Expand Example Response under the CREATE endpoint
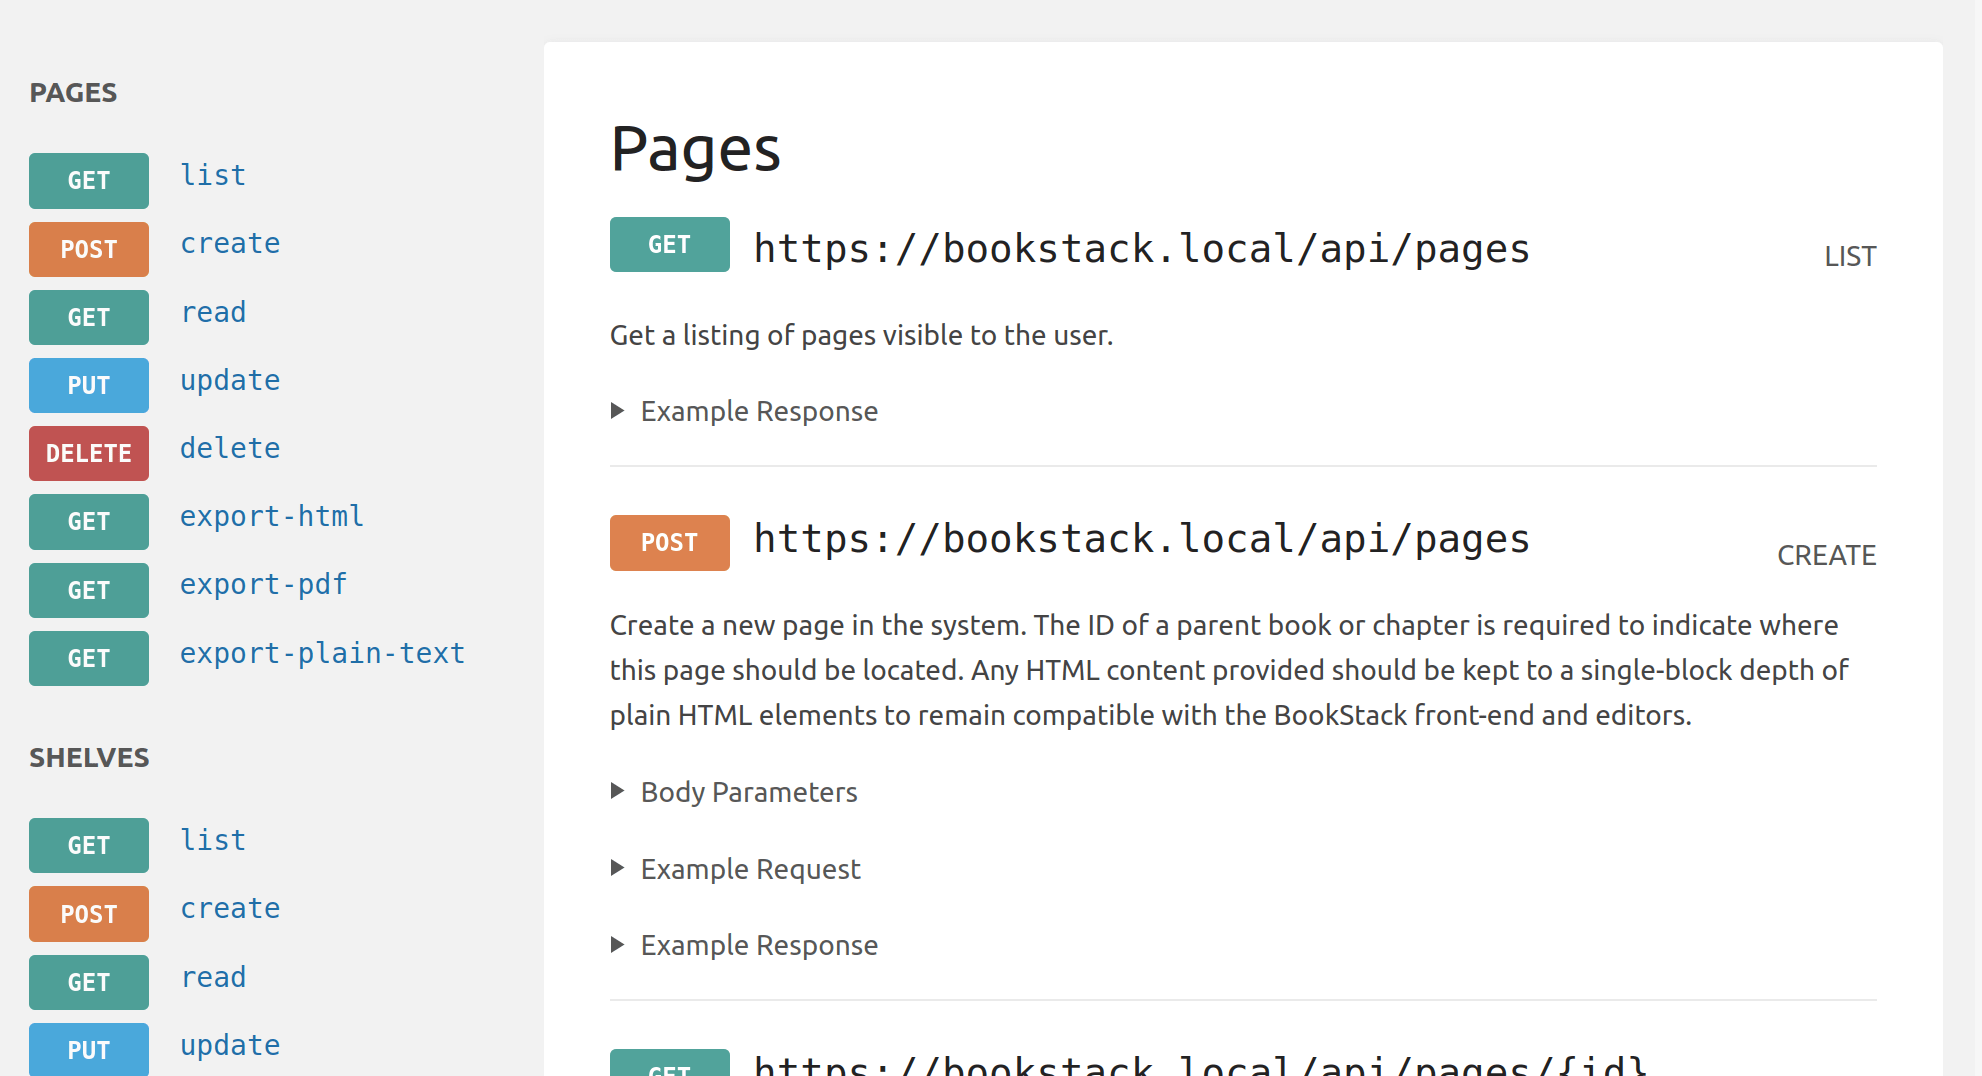 click(x=744, y=945)
